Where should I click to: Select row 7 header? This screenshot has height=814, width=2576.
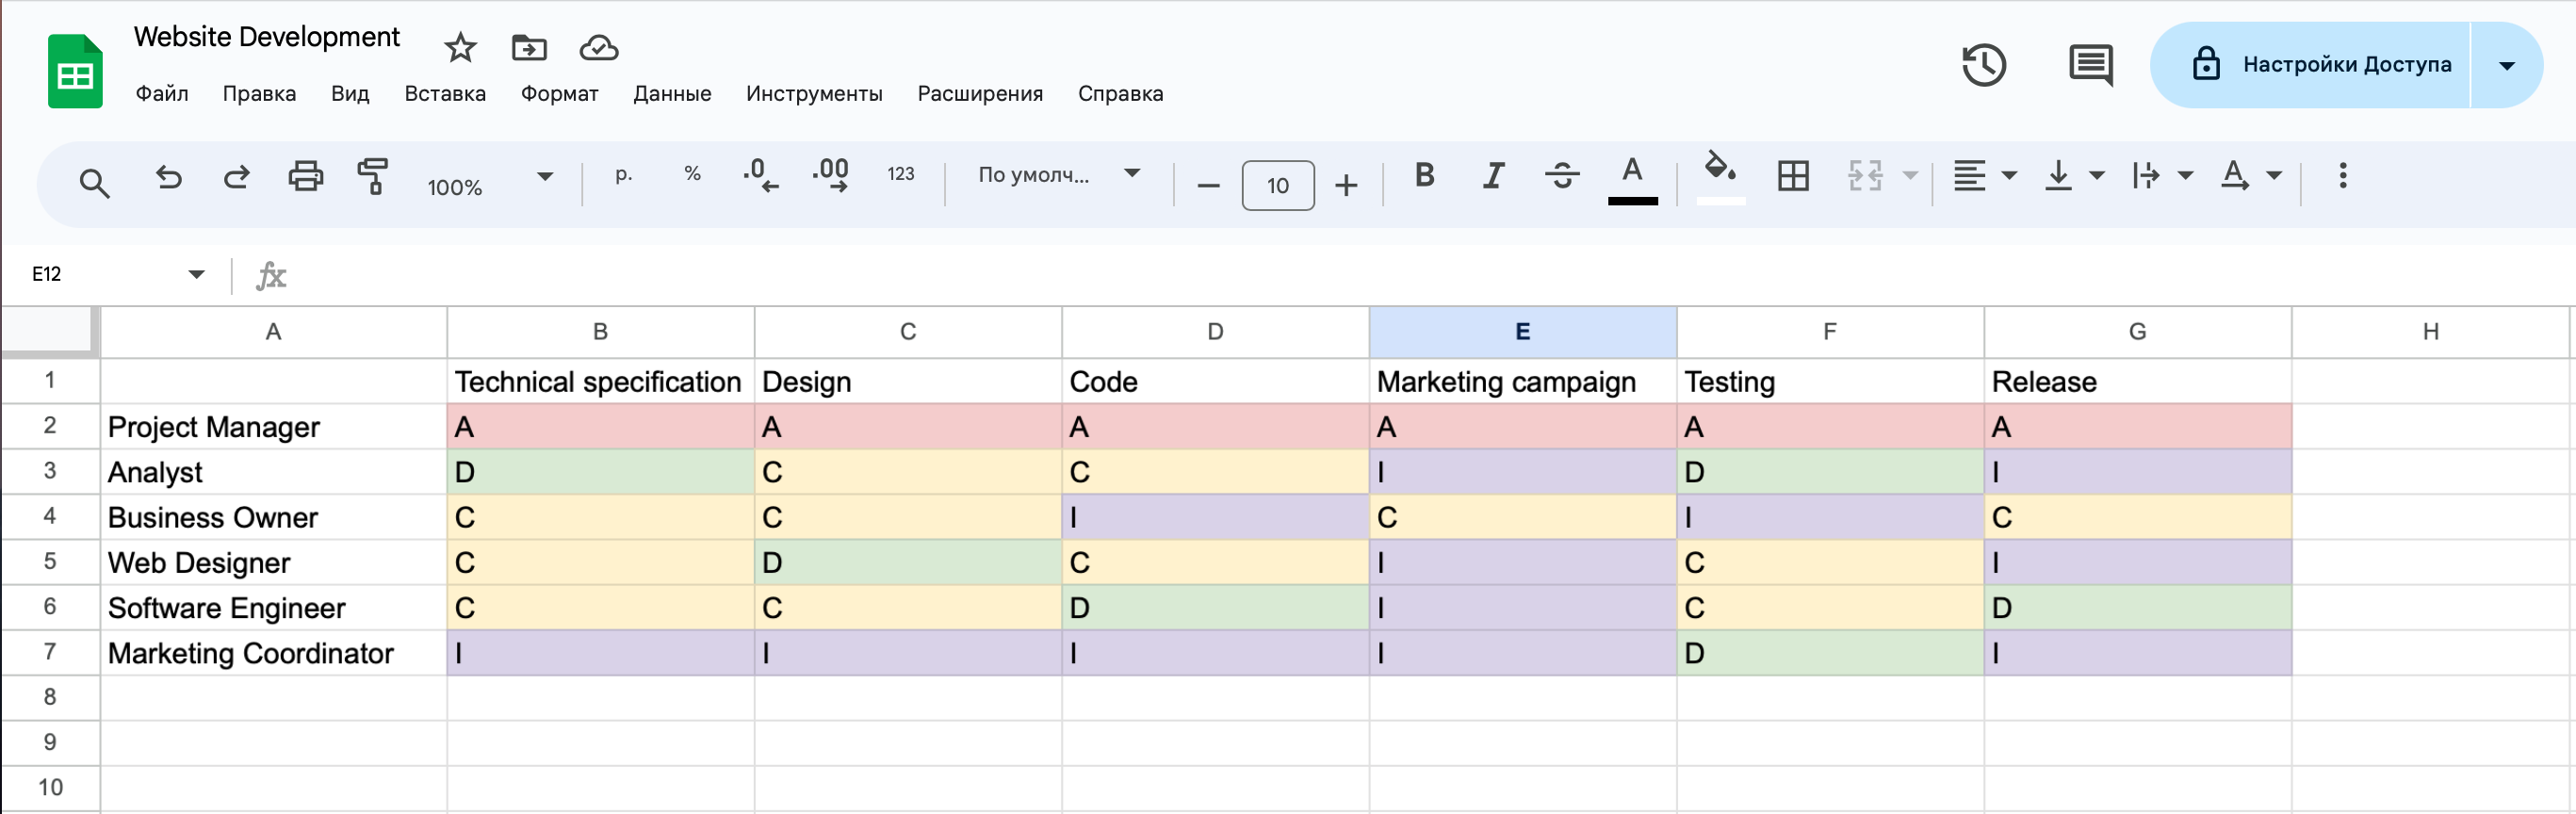(x=50, y=652)
